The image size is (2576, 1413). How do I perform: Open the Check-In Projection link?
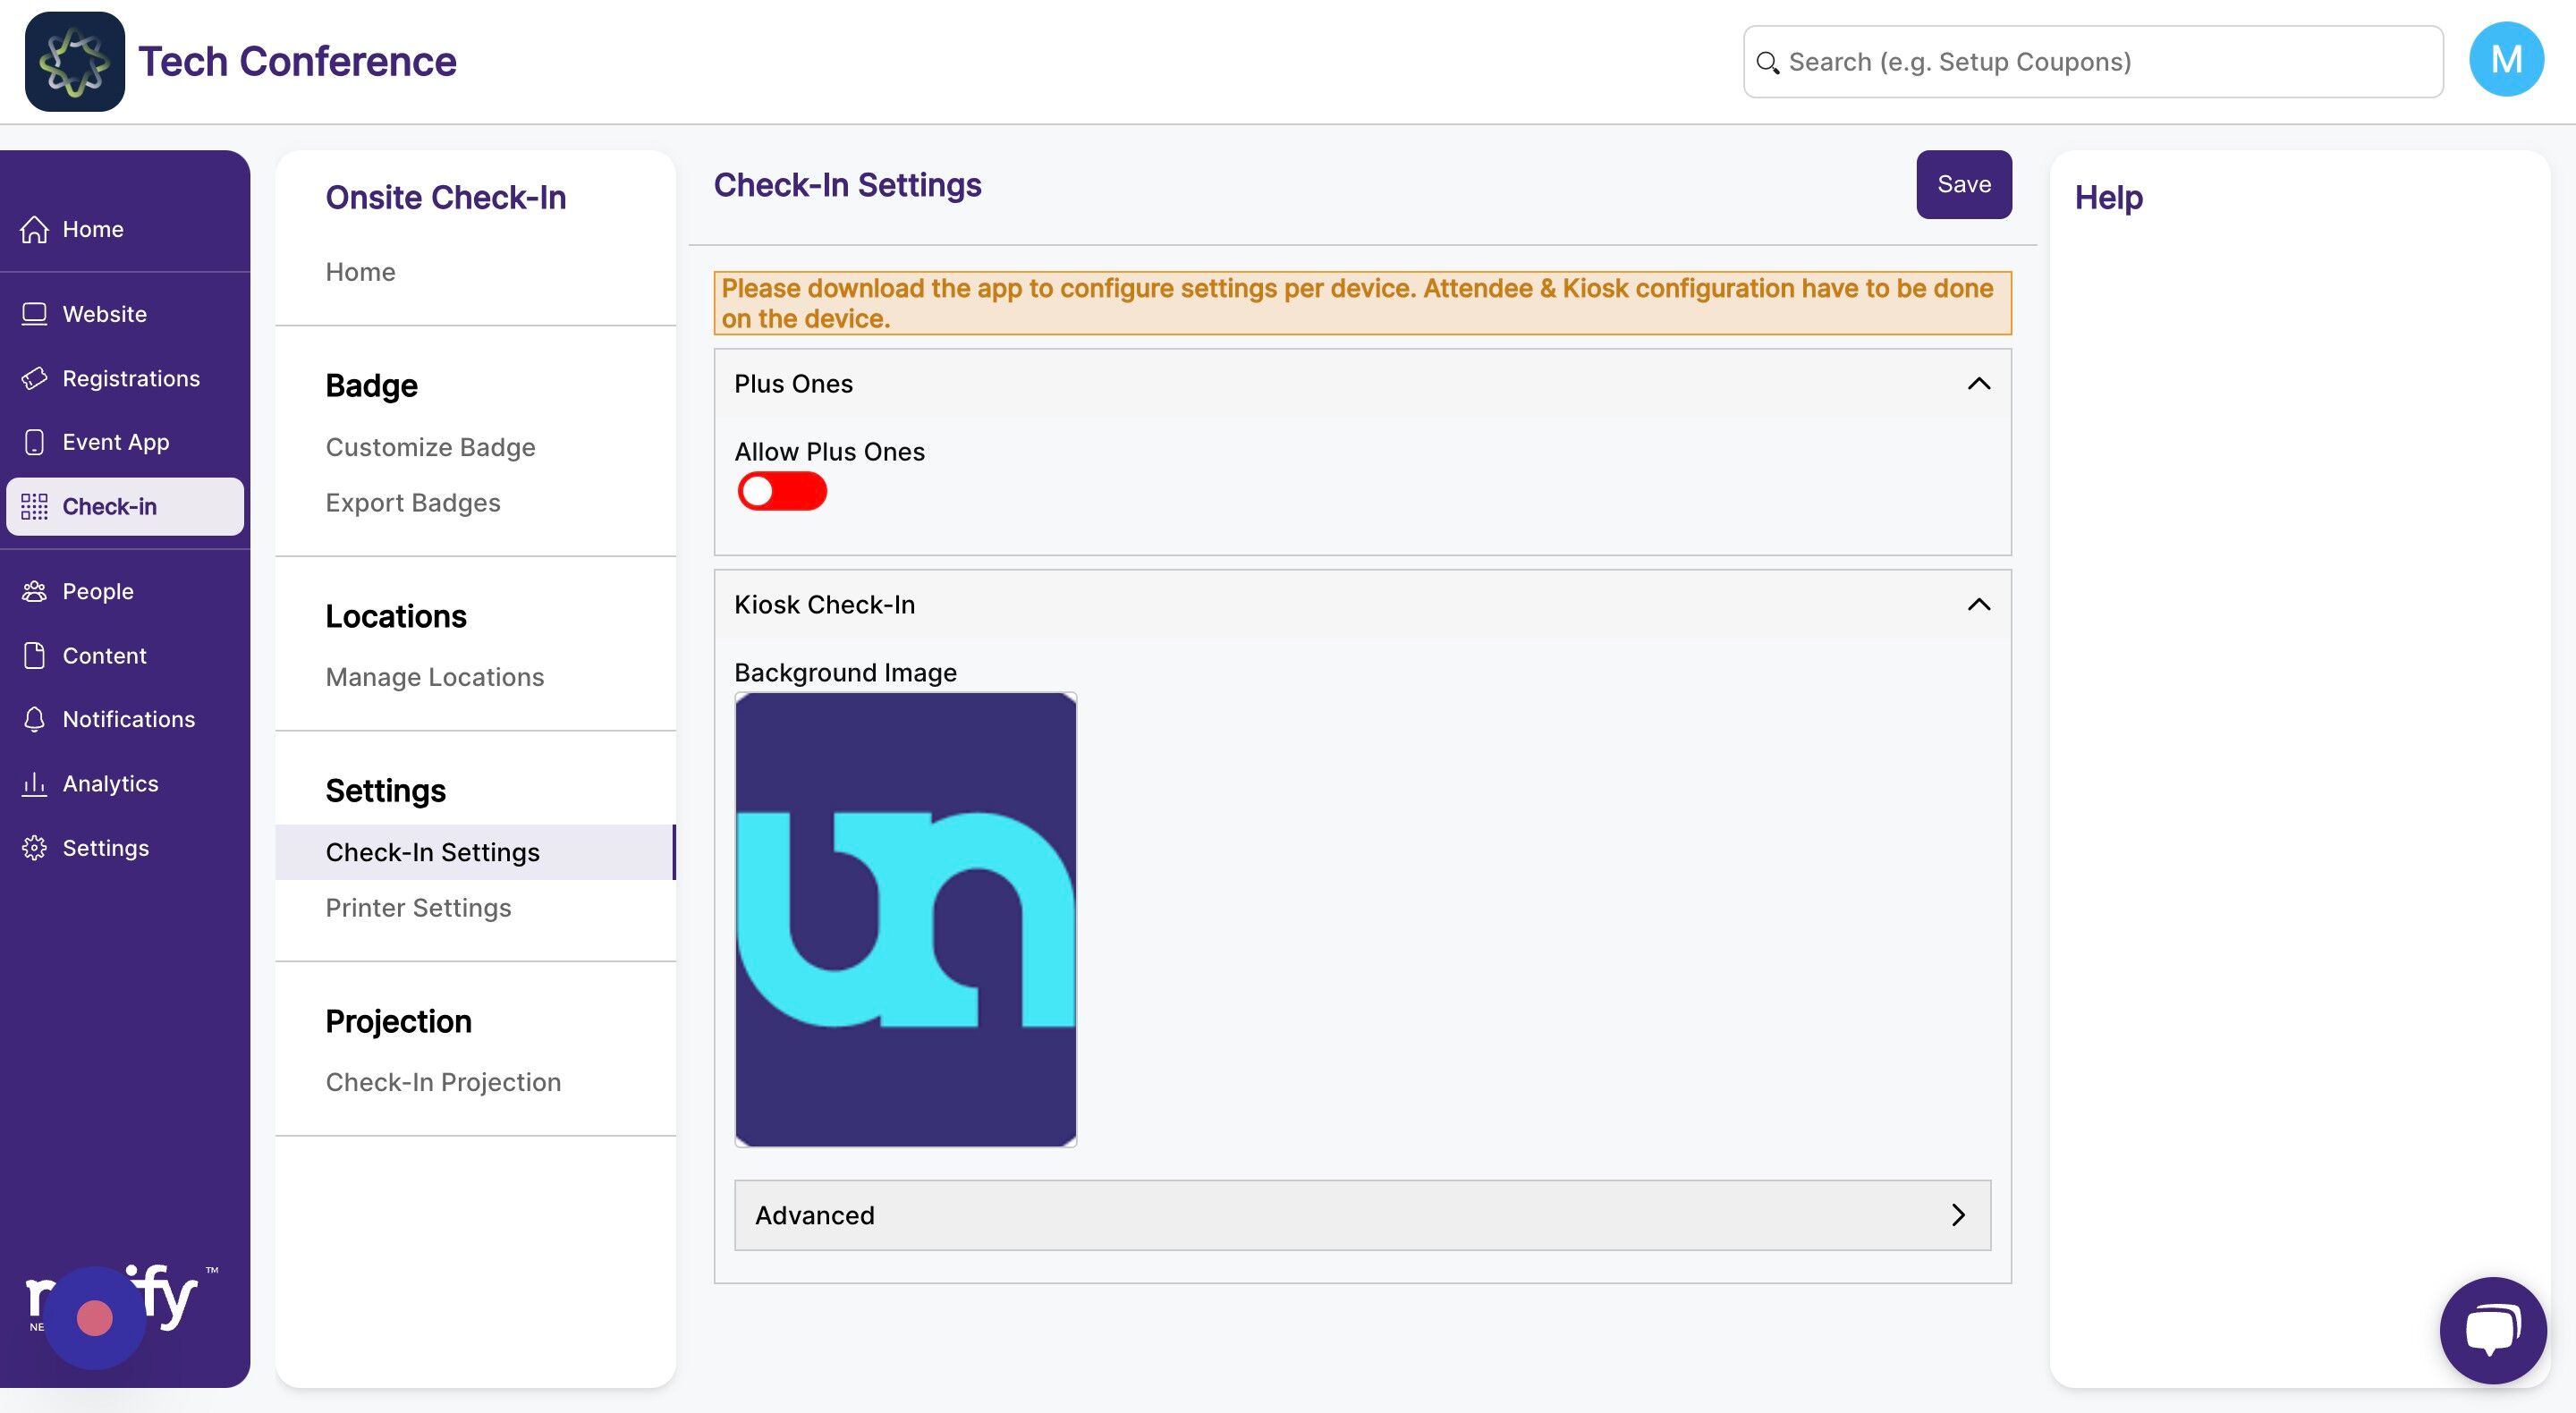click(x=443, y=1082)
